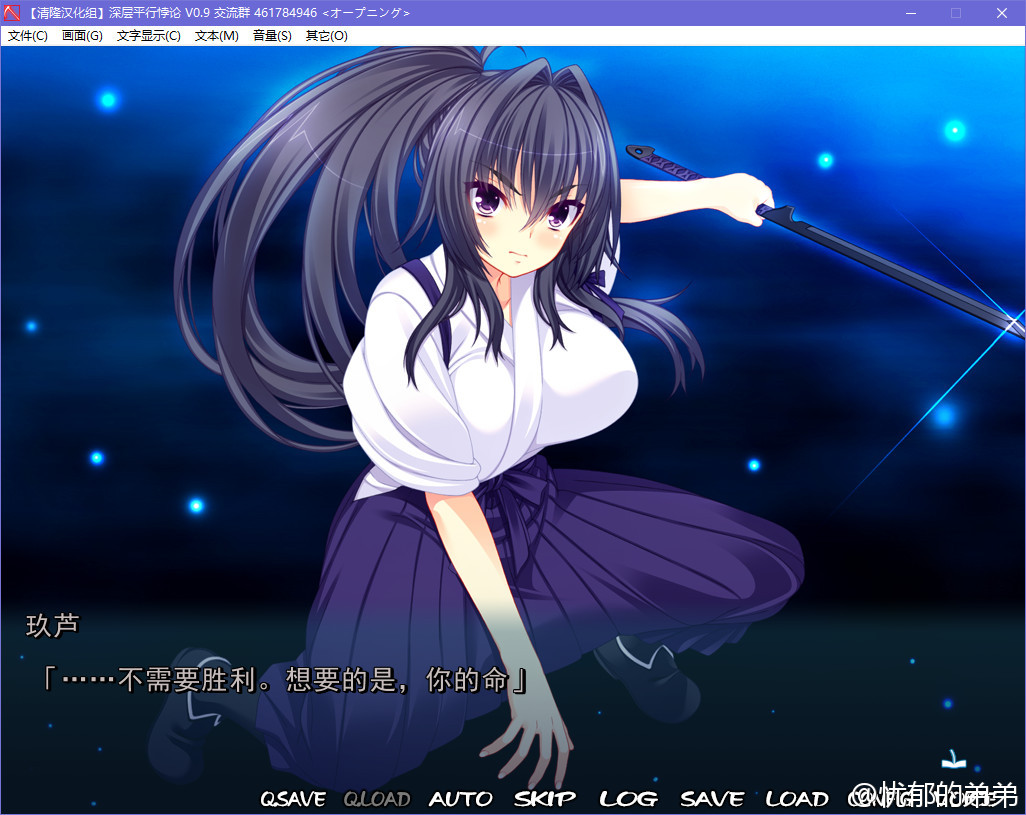The width and height of the screenshot is (1026, 815).
Task: Enable SKIP text mode
Action: tap(545, 798)
